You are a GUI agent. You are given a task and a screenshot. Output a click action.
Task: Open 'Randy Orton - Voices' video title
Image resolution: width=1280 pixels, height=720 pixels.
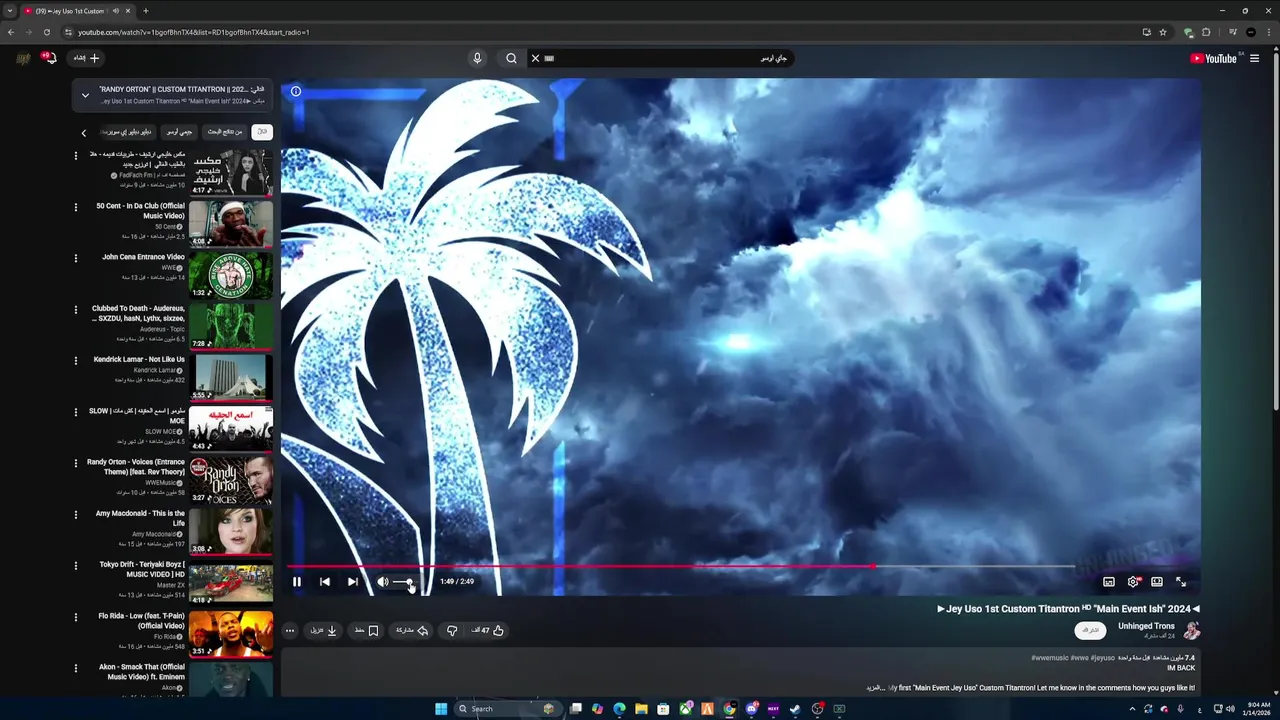click(136, 467)
